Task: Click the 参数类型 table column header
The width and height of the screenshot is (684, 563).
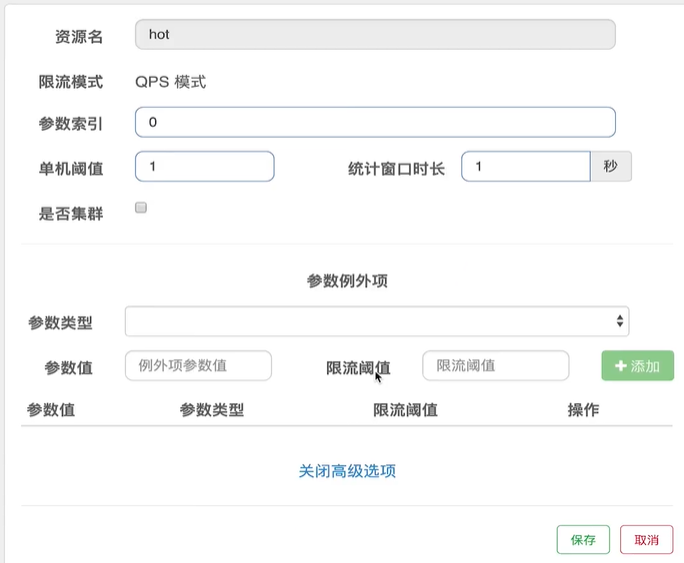Action: point(212,410)
